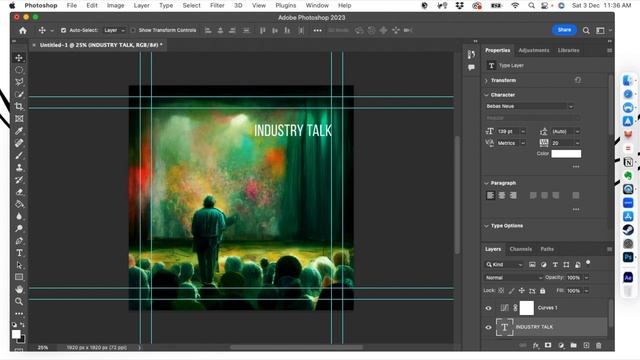Select the Eraser tool
Viewport: 640px width, 360px height.
(19, 192)
